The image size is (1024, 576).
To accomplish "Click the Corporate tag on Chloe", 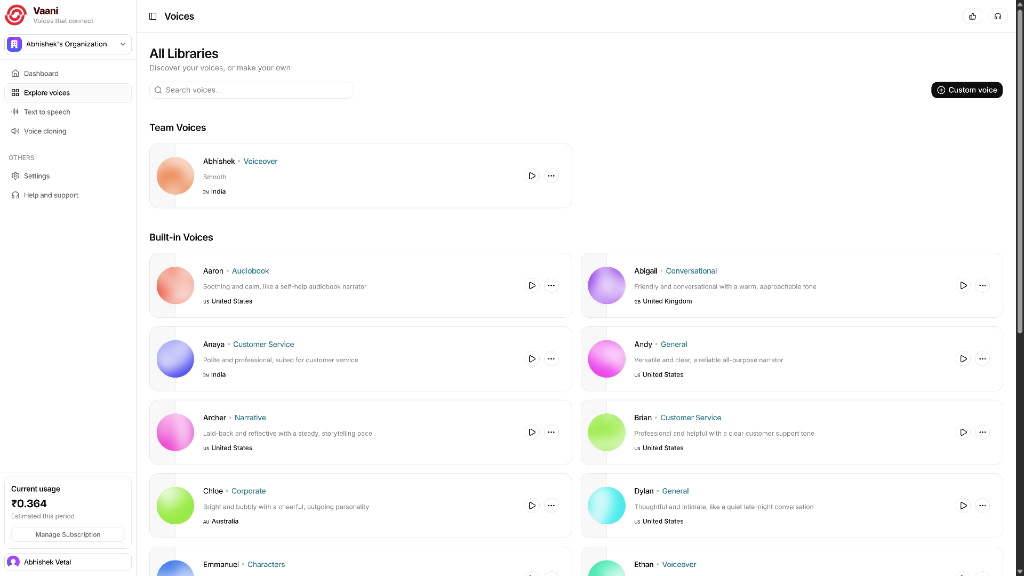I will pyautogui.click(x=248, y=491).
